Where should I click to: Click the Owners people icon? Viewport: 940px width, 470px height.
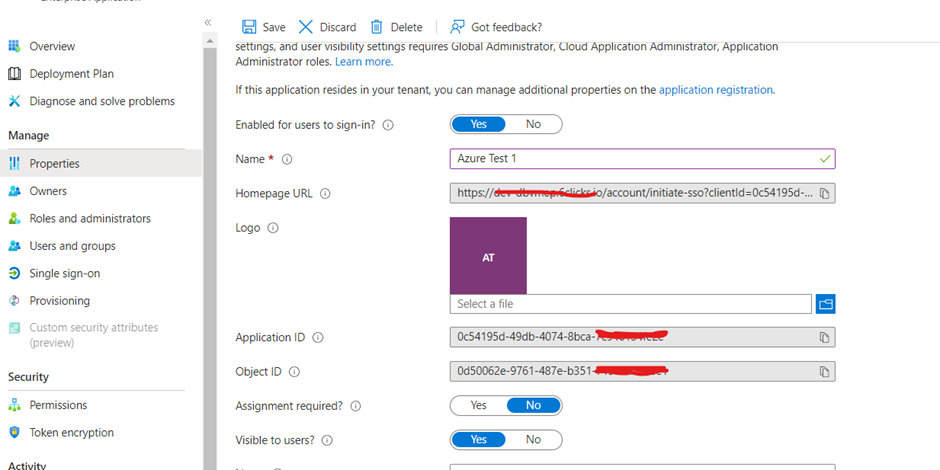pos(14,191)
